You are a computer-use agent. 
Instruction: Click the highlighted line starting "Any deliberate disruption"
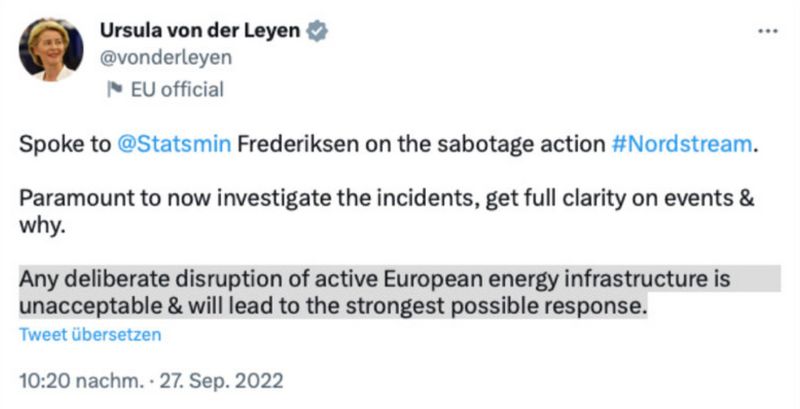click(x=387, y=279)
